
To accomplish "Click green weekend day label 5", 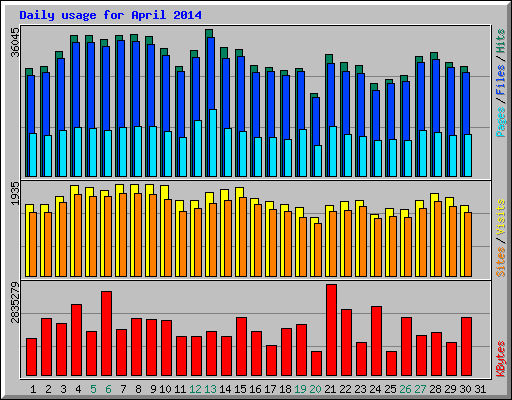I will (93, 389).
